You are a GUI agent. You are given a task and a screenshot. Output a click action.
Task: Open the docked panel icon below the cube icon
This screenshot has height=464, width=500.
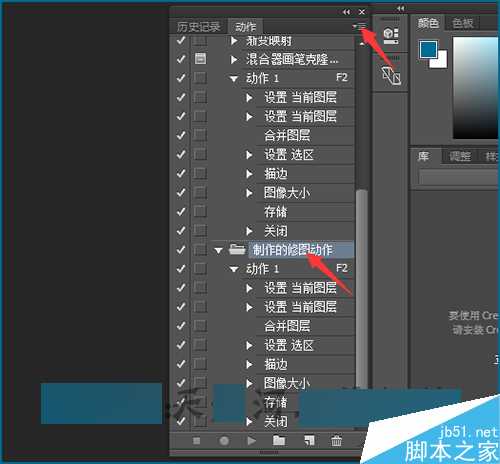click(x=391, y=75)
